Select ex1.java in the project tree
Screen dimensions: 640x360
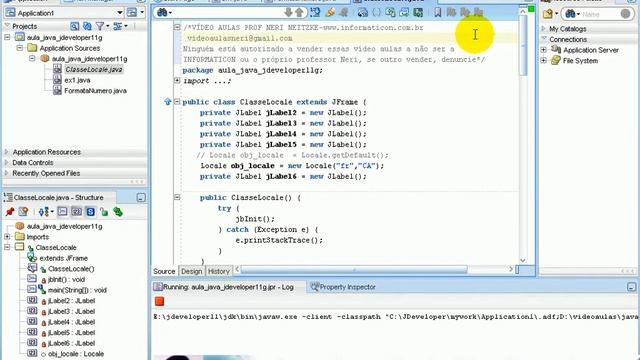77,80
